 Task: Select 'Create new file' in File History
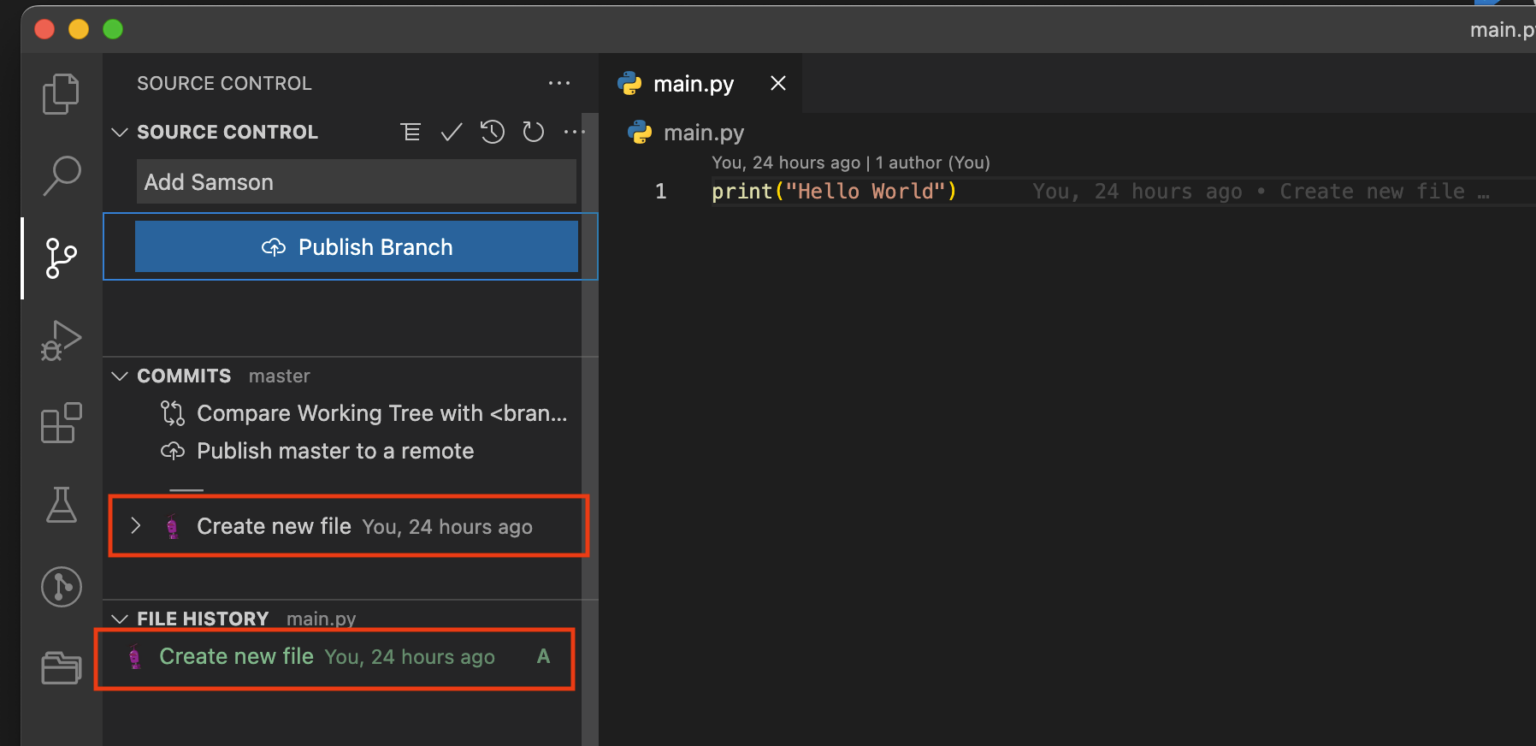click(x=236, y=657)
